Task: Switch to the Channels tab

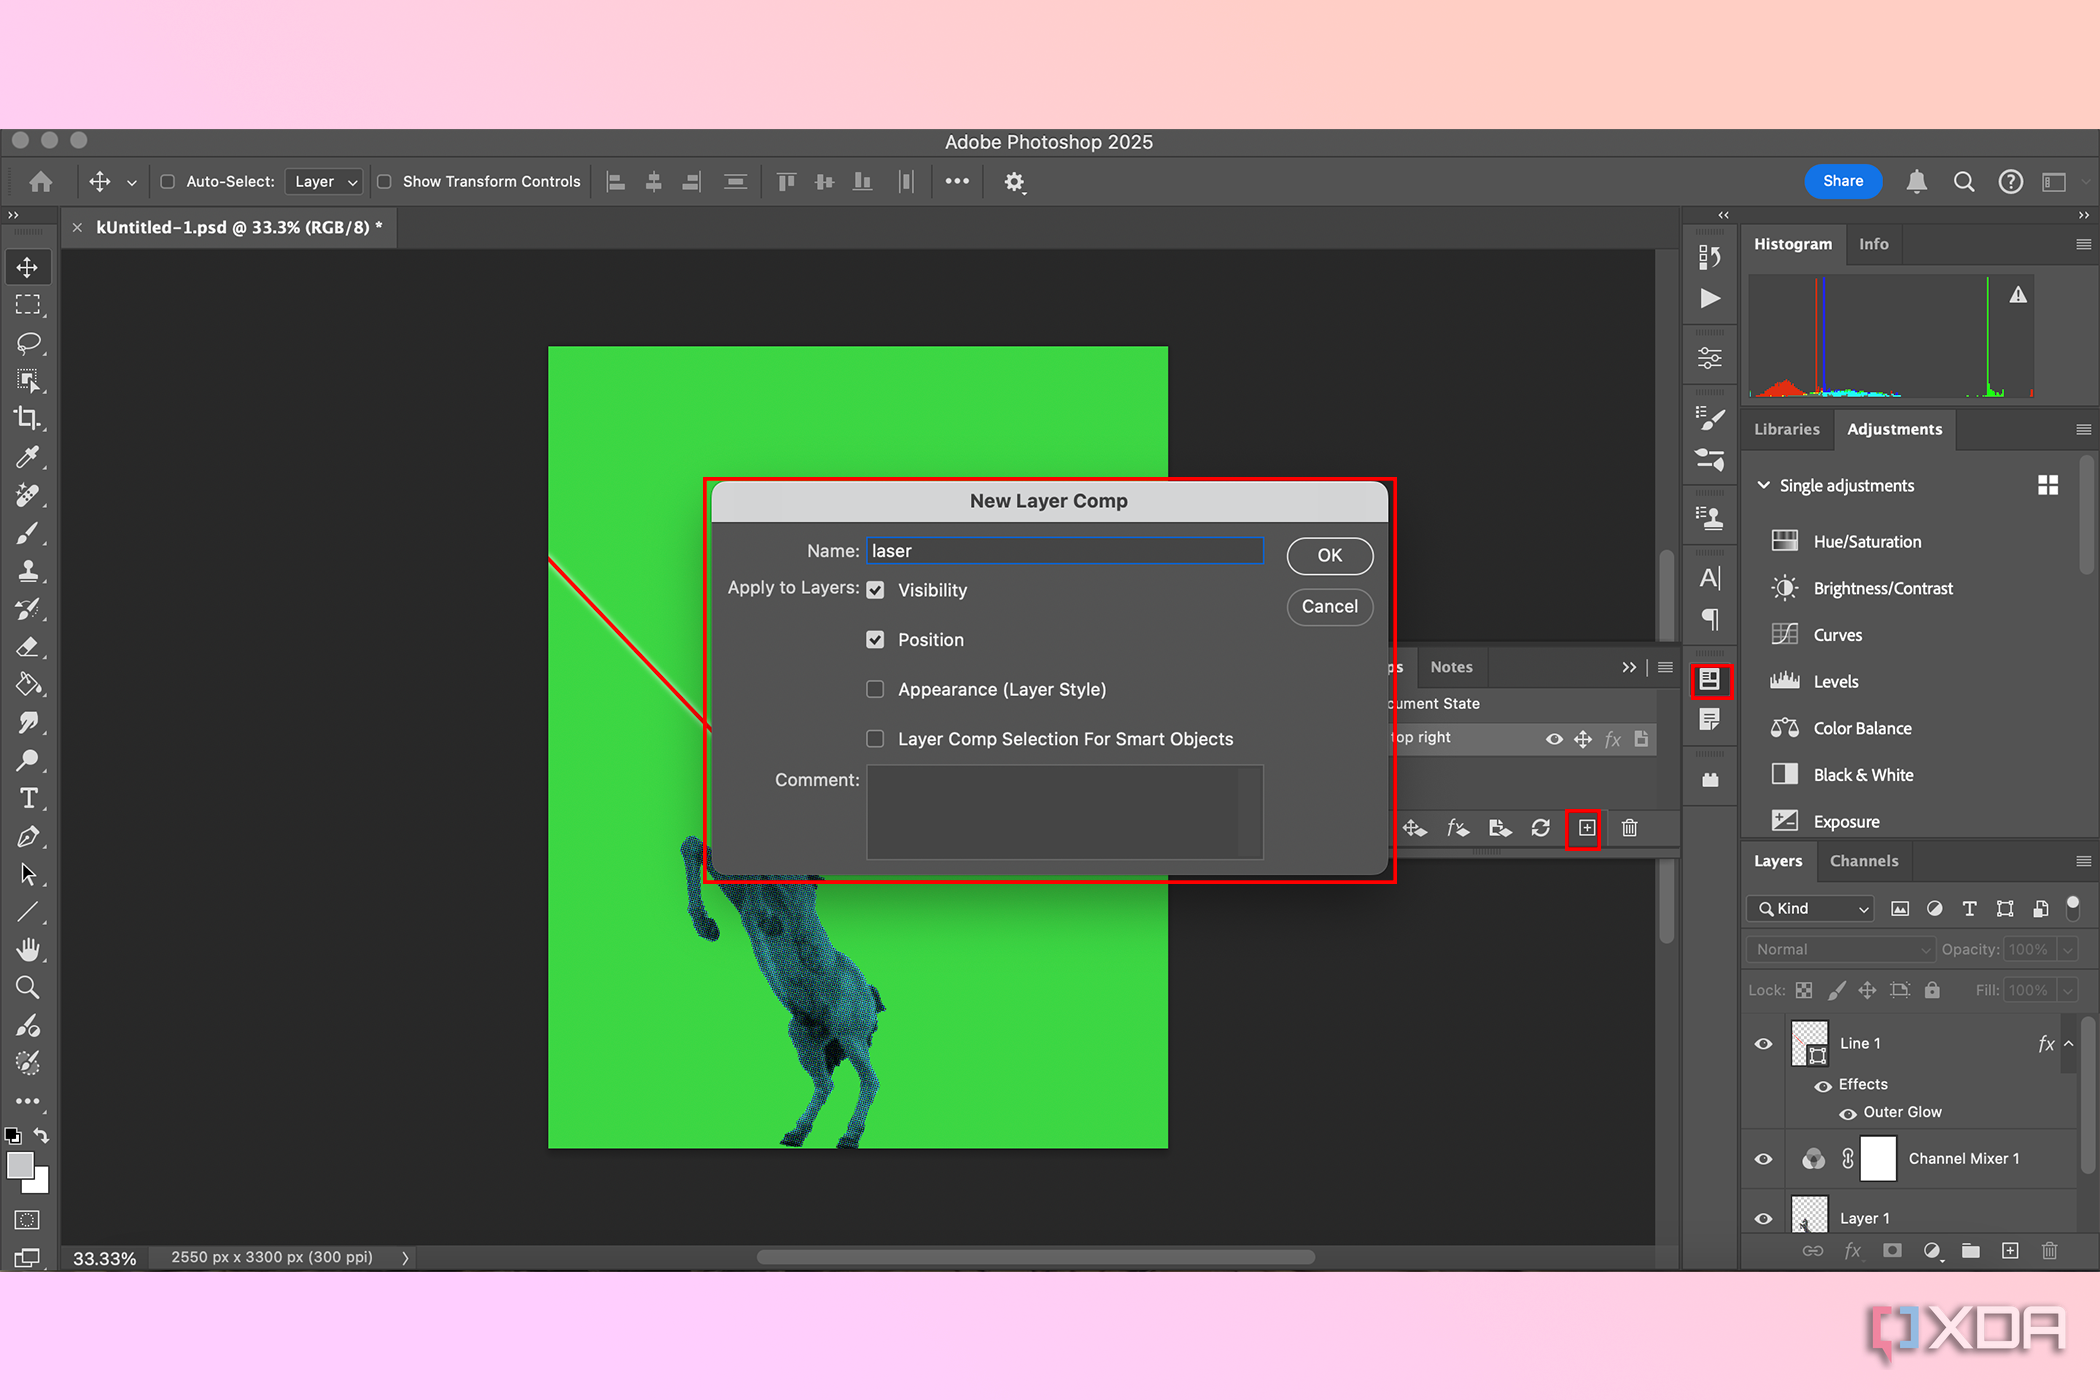Action: click(1864, 861)
